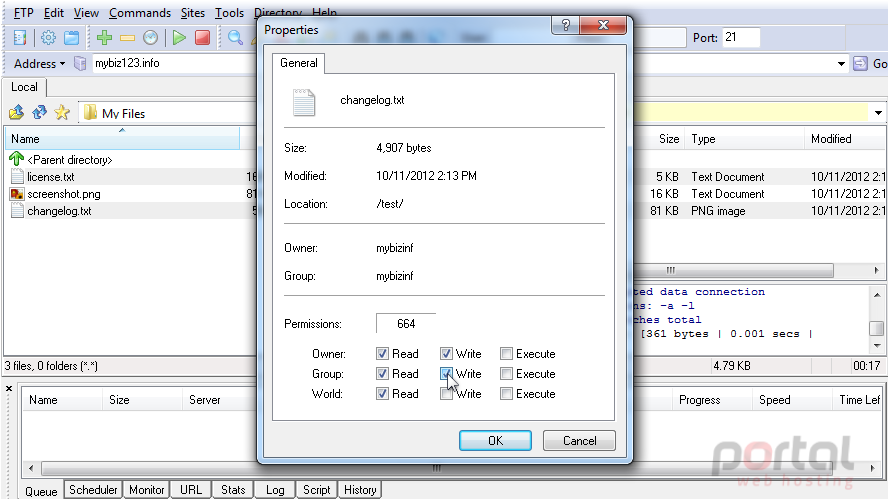The width and height of the screenshot is (889, 500).
Task: Click the refresh arrows icon in Local pane
Action: pos(39,113)
